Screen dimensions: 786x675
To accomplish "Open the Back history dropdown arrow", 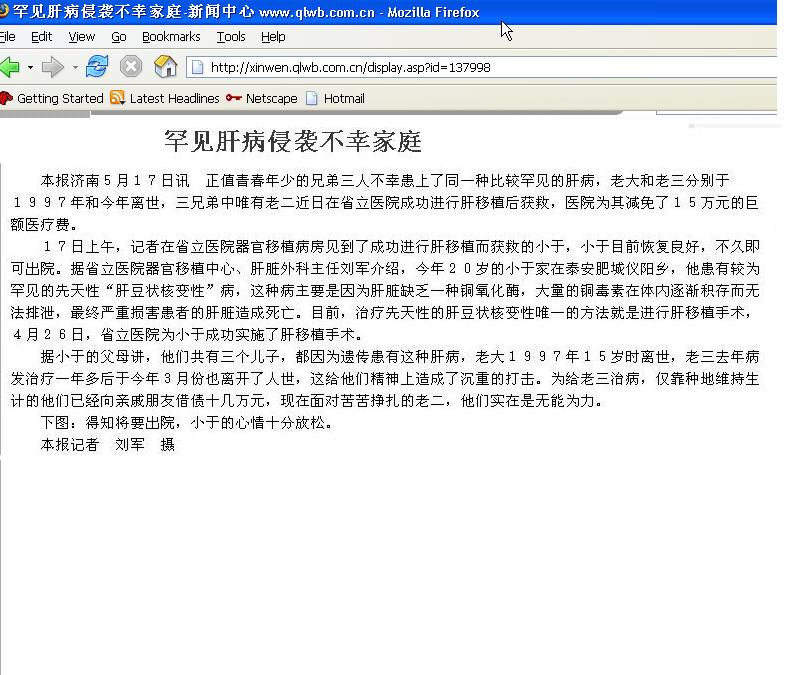I will tap(30, 68).
